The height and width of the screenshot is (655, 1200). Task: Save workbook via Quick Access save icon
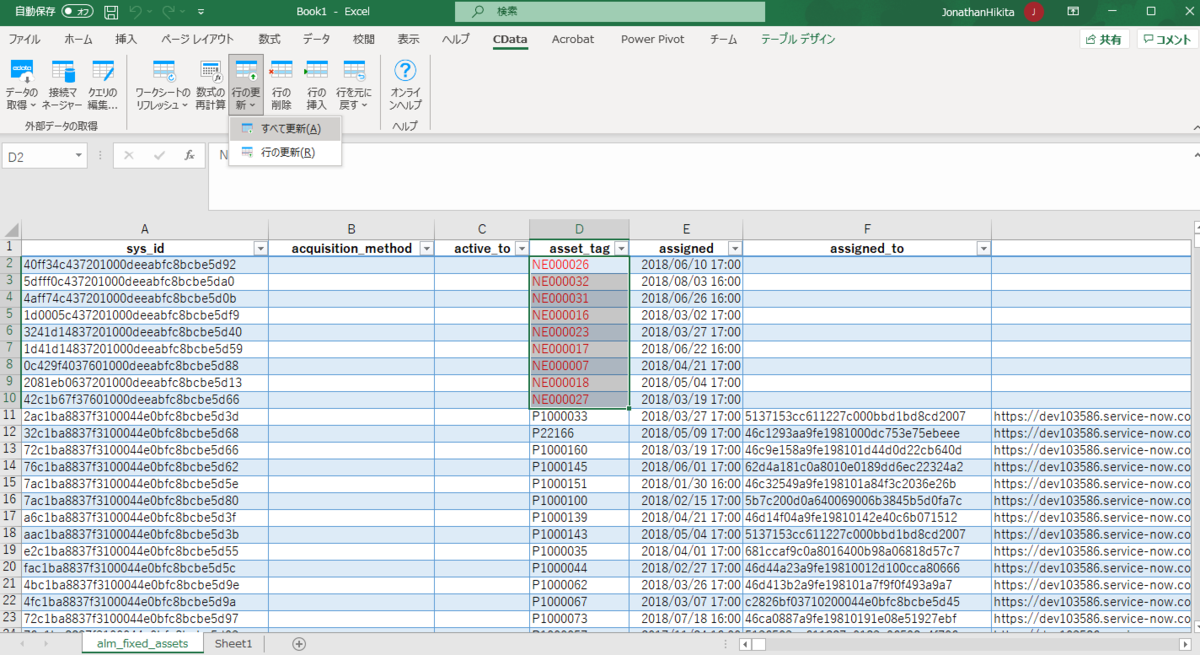[x=109, y=12]
